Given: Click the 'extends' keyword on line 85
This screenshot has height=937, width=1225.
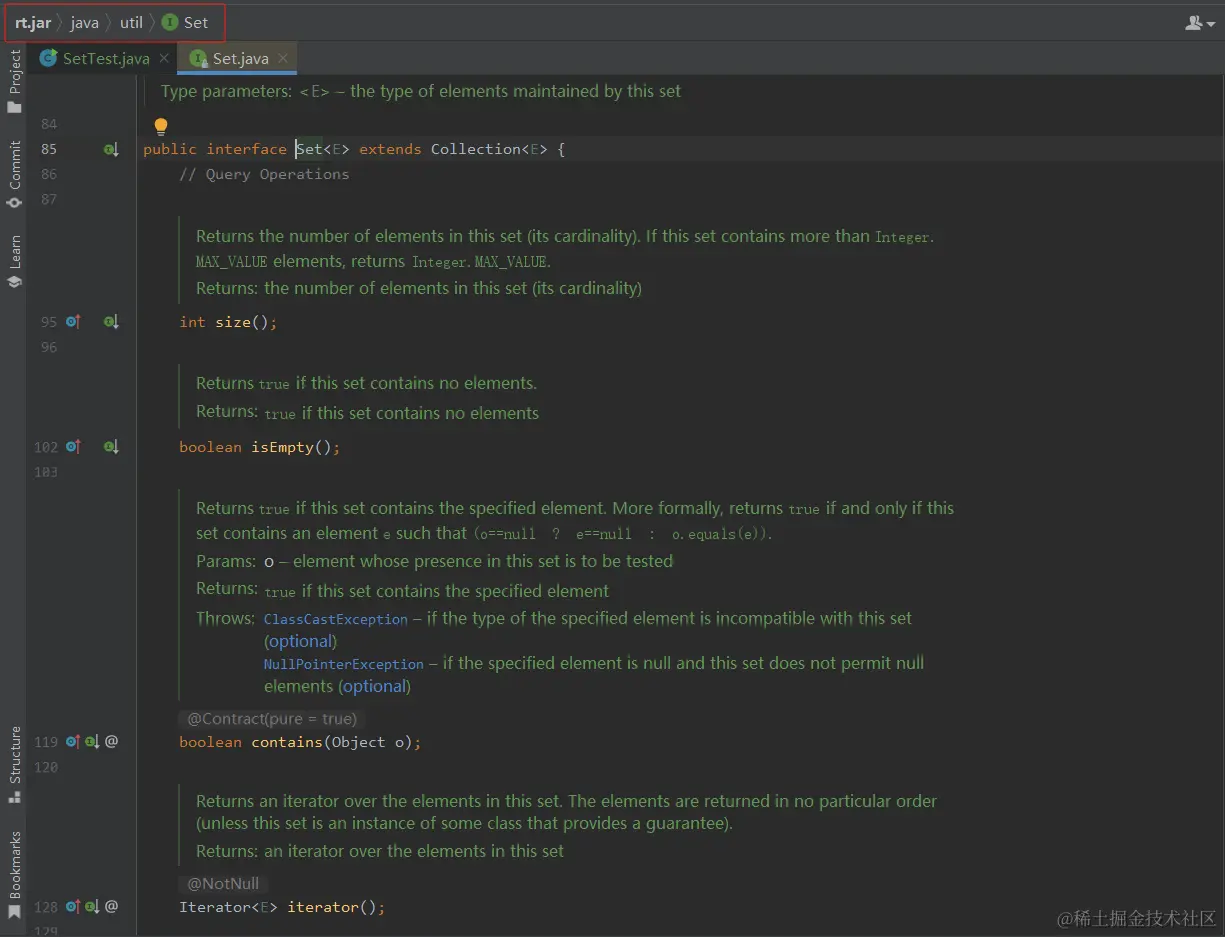Looking at the screenshot, I should 390,149.
